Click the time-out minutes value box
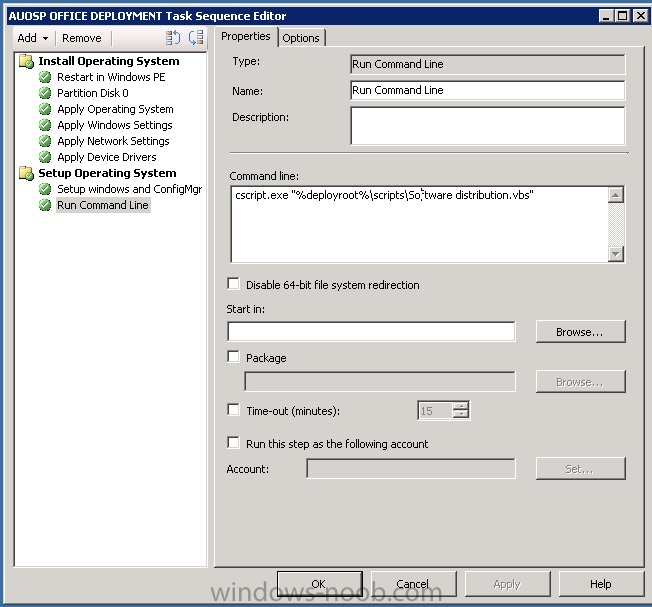The height and width of the screenshot is (607, 652). pos(435,411)
